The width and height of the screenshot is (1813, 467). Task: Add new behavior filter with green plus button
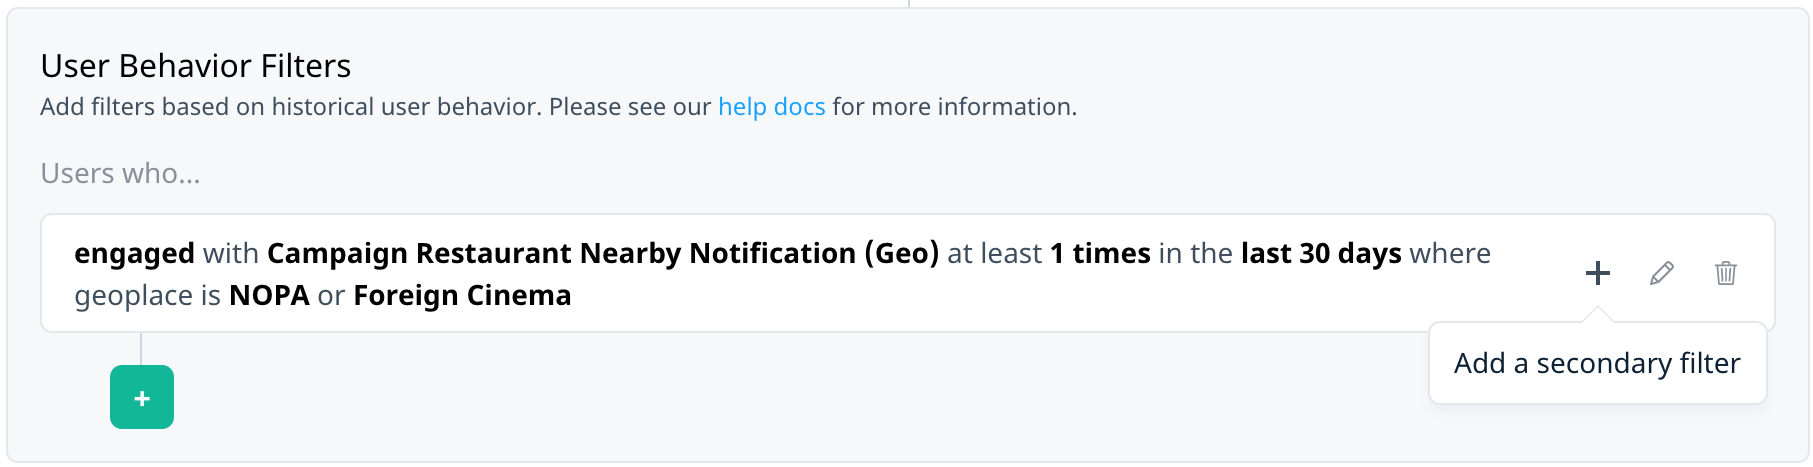(142, 397)
